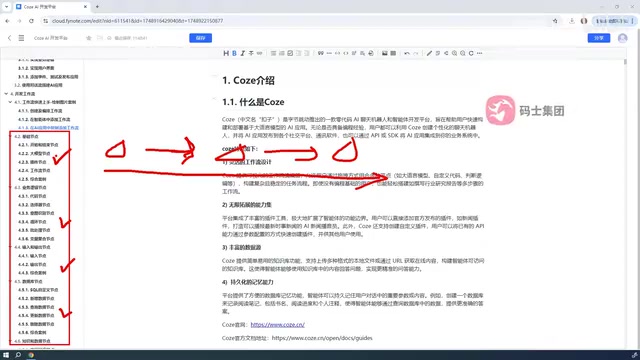The width and height of the screenshot is (640, 360).
Task: Collapse the '4. 开发工作流' outline section
Action: pos(6,94)
